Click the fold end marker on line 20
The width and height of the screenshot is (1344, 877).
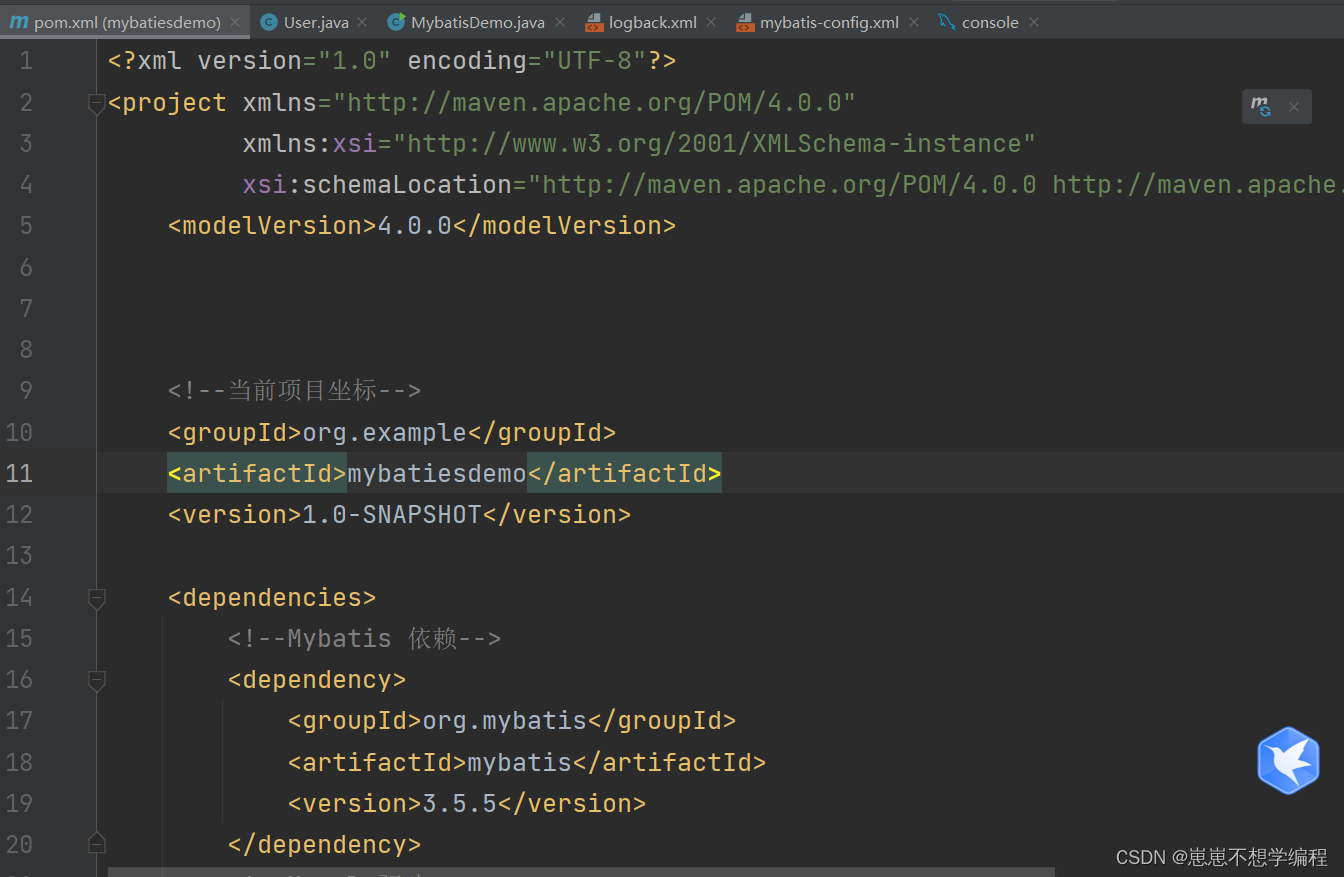[x=96, y=843]
